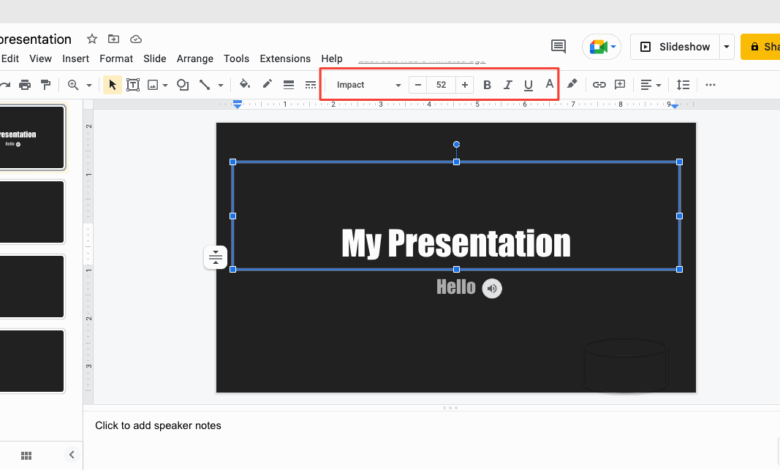This screenshot has width=780, height=470.
Task: Start the Slideshow
Action: click(675, 47)
